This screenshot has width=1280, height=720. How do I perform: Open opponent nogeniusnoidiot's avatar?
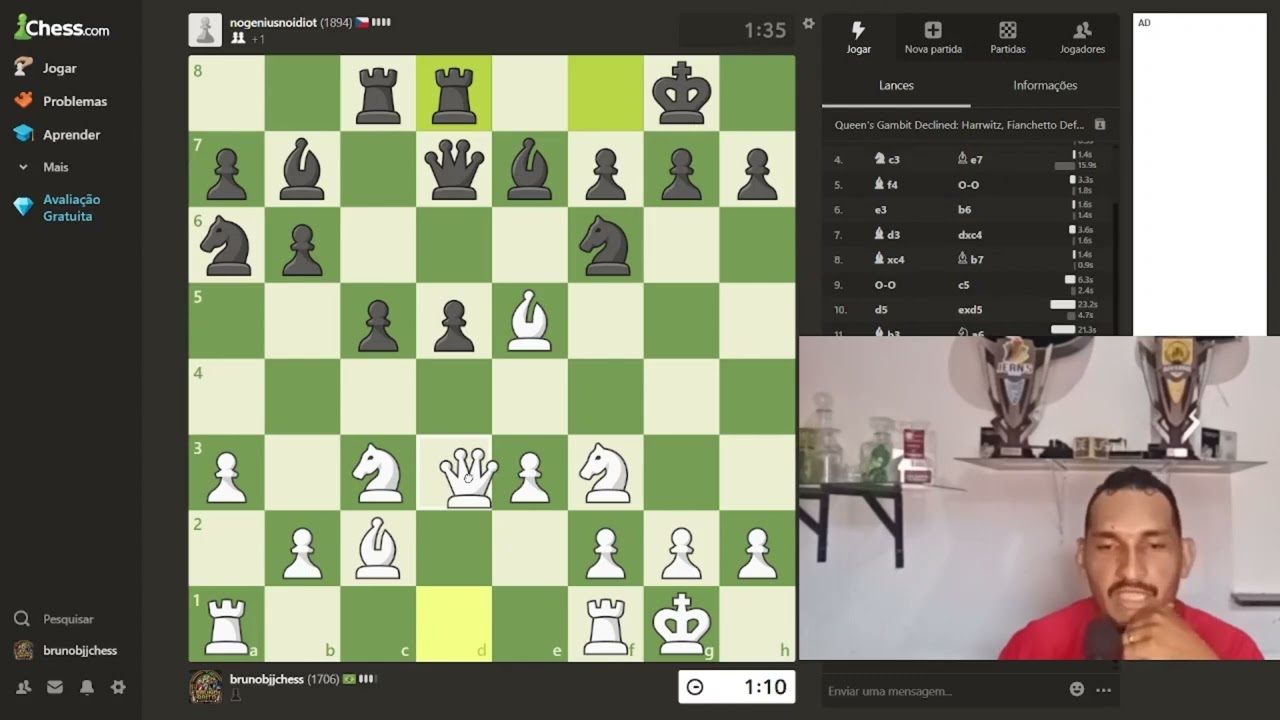point(205,30)
